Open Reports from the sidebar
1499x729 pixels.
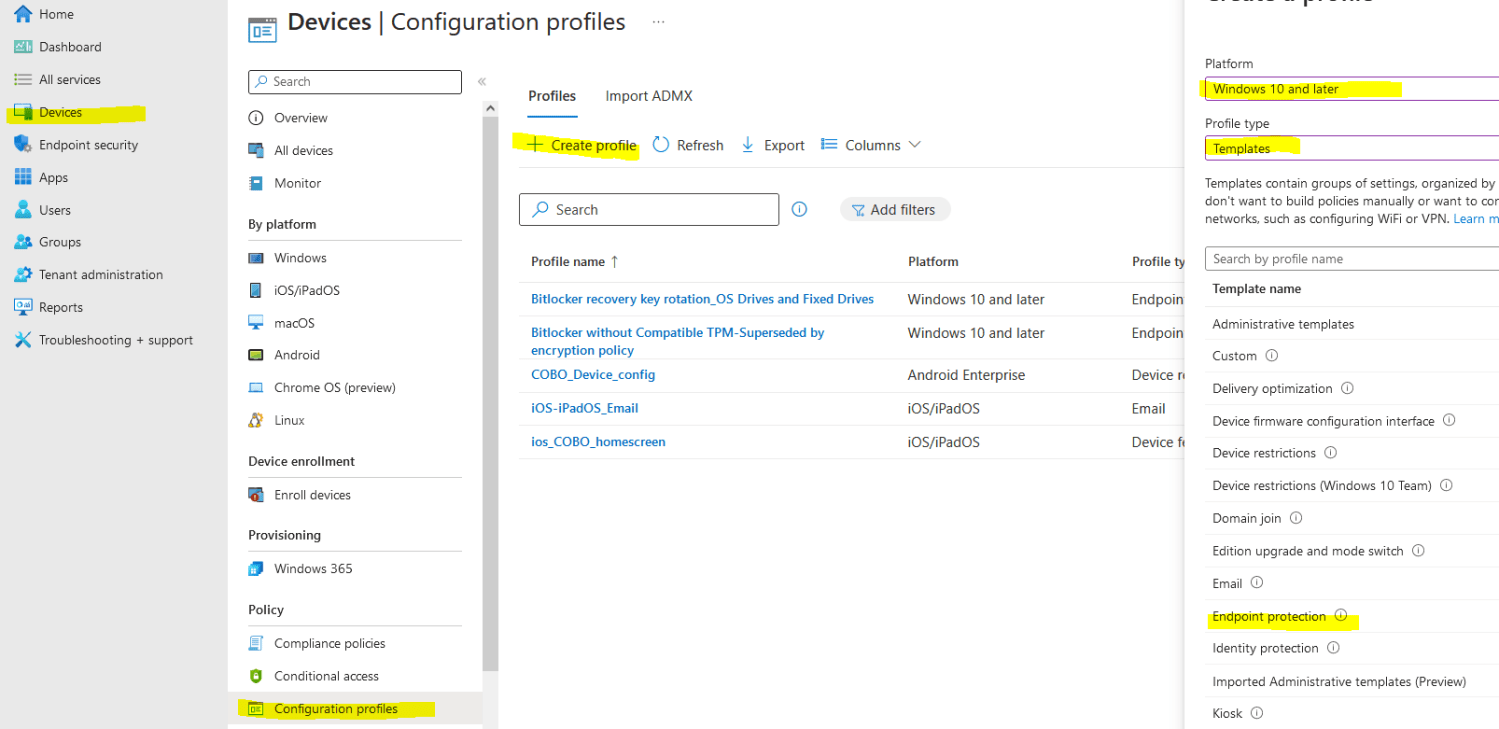tap(56, 306)
